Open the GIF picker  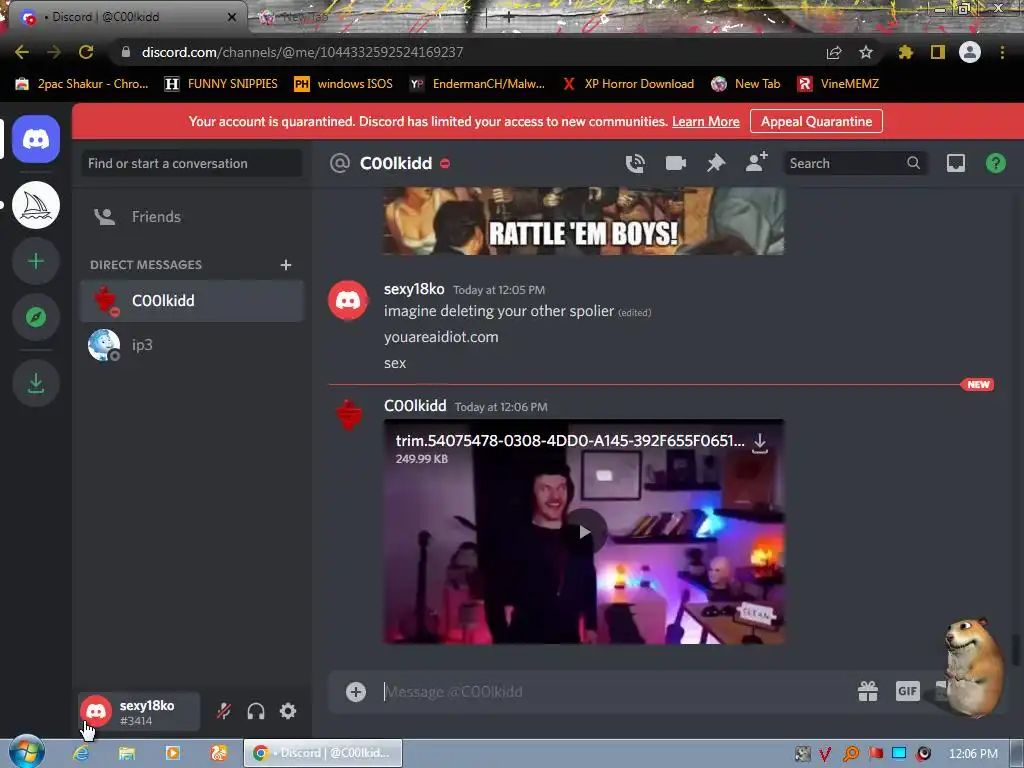click(x=907, y=691)
